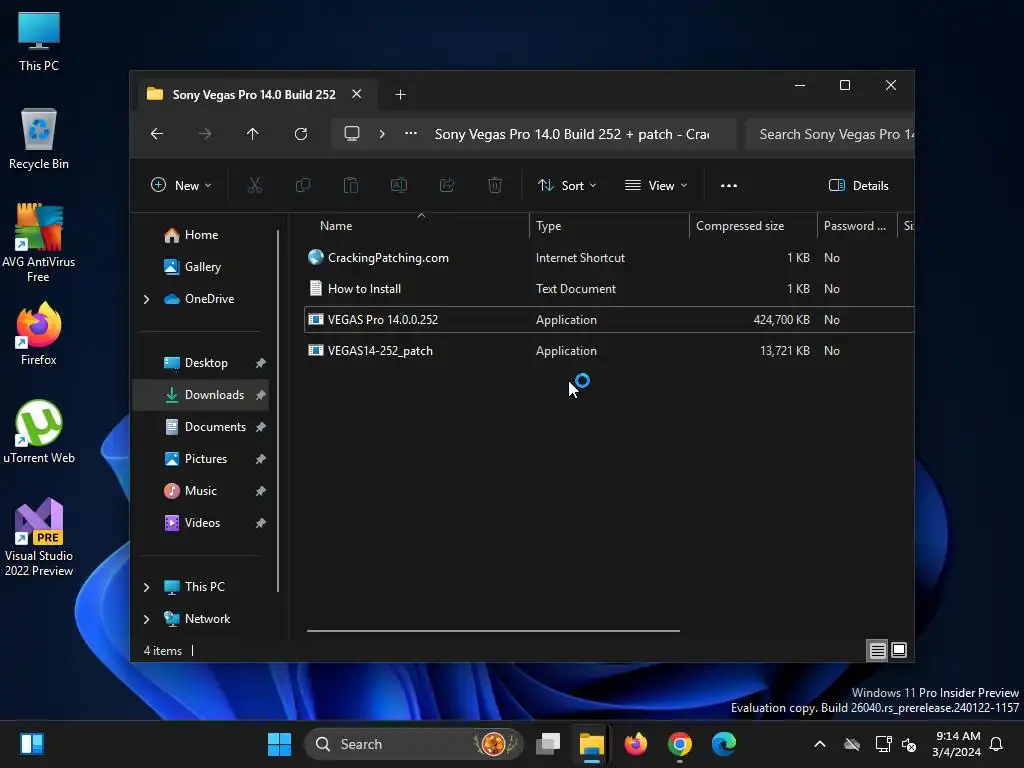Screen dimensions: 1024x768
Task: Click the PC monitor icon in address bar
Action: point(352,134)
